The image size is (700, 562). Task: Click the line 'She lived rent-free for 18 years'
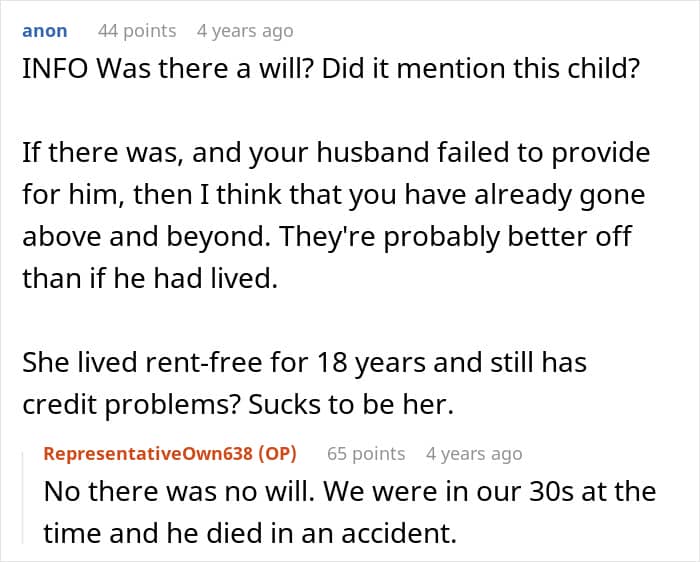[x=304, y=362]
